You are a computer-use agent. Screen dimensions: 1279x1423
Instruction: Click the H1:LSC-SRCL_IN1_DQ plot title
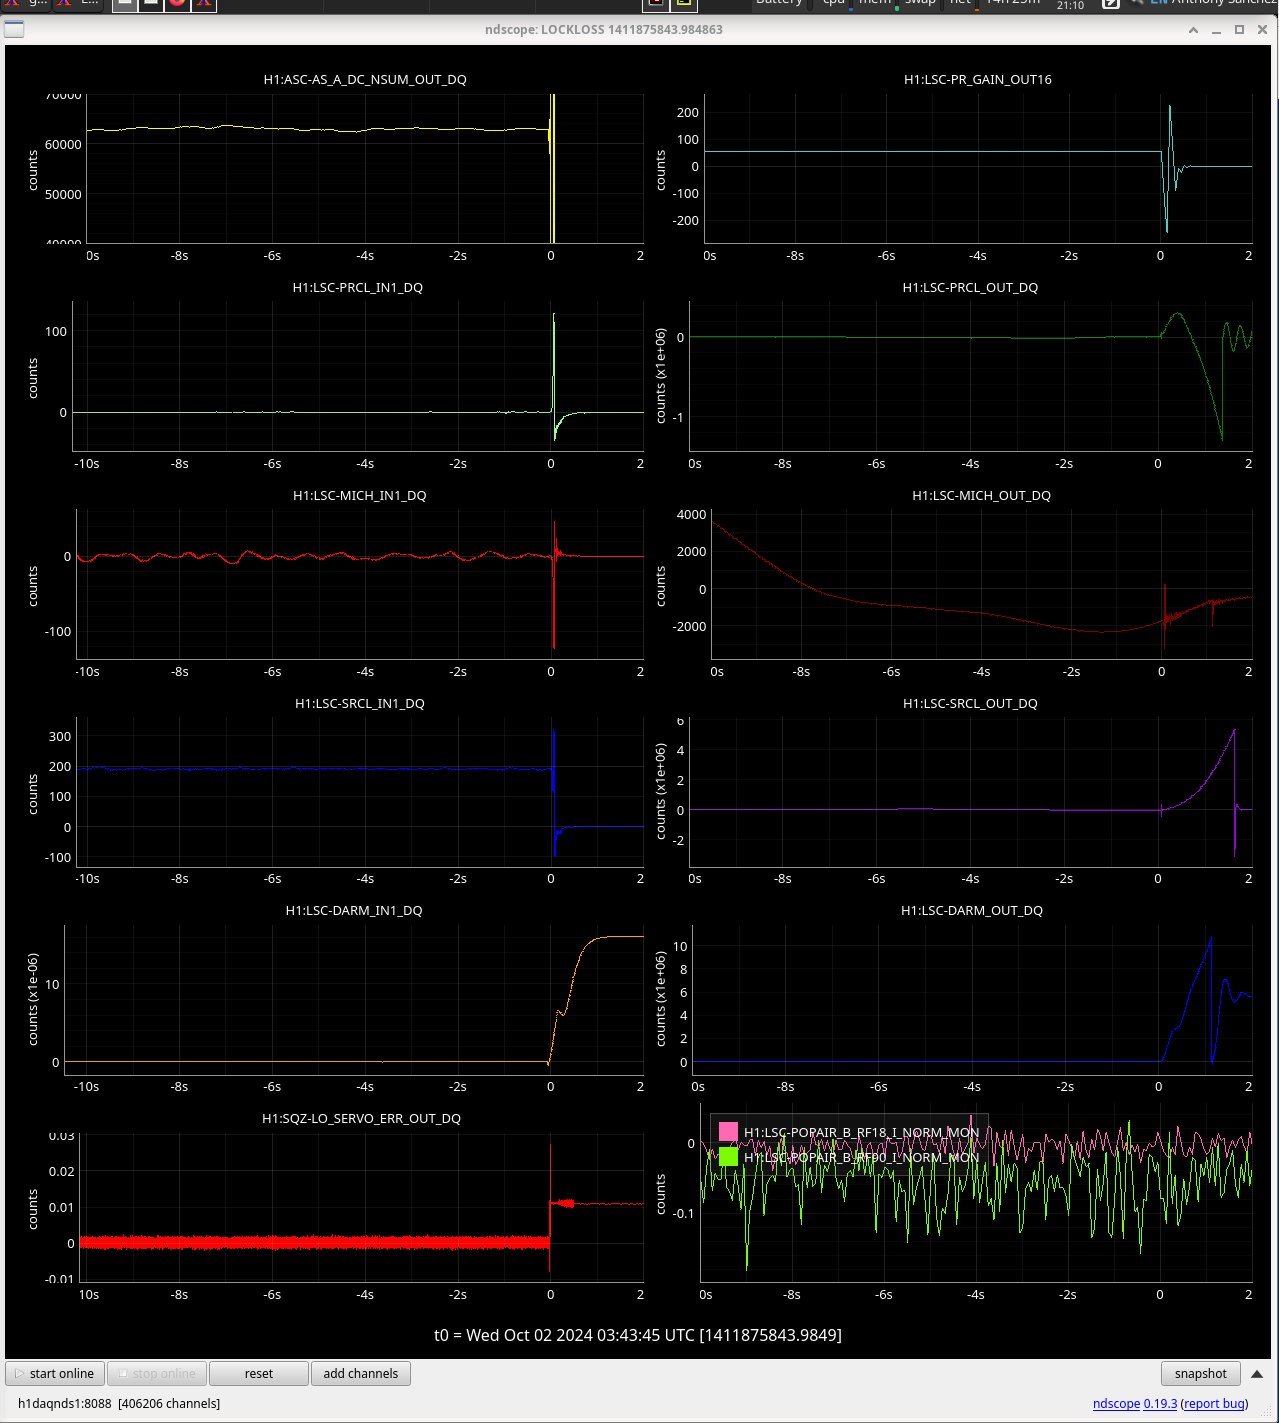coord(360,704)
